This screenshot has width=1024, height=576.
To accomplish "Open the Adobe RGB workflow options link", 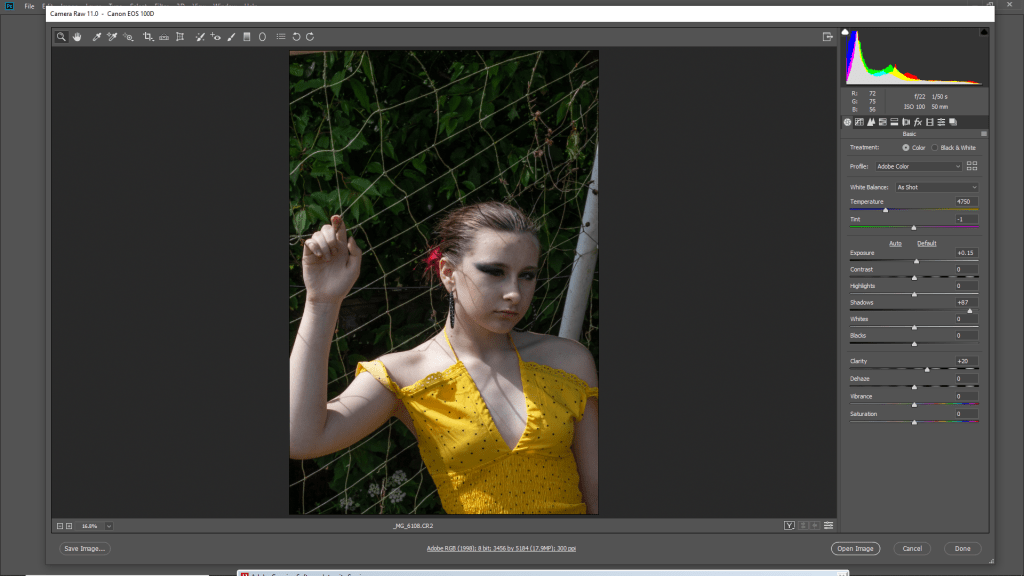I will tap(501, 548).
